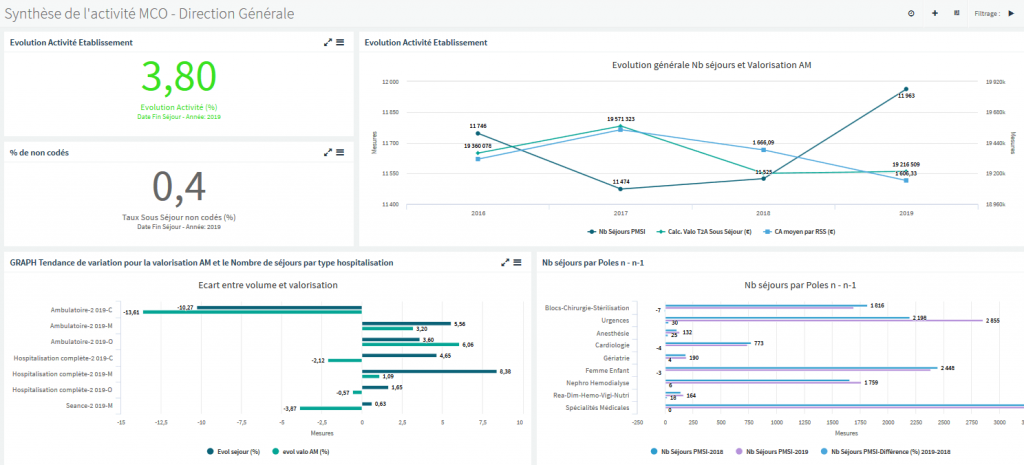The width and height of the screenshot is (1024, 465).
Task: Click the clock refresh icon in header
Action: pyautogui.click(x=910, y=13)
